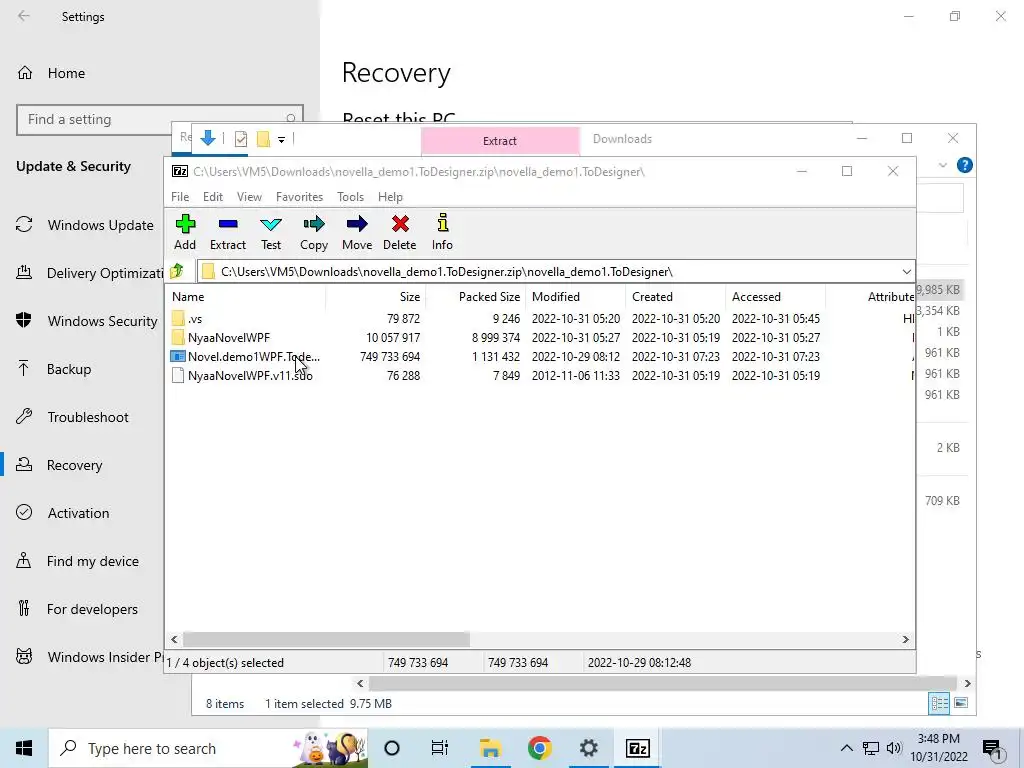Open the help icon in the Downloads window

[x=965, y=165]
